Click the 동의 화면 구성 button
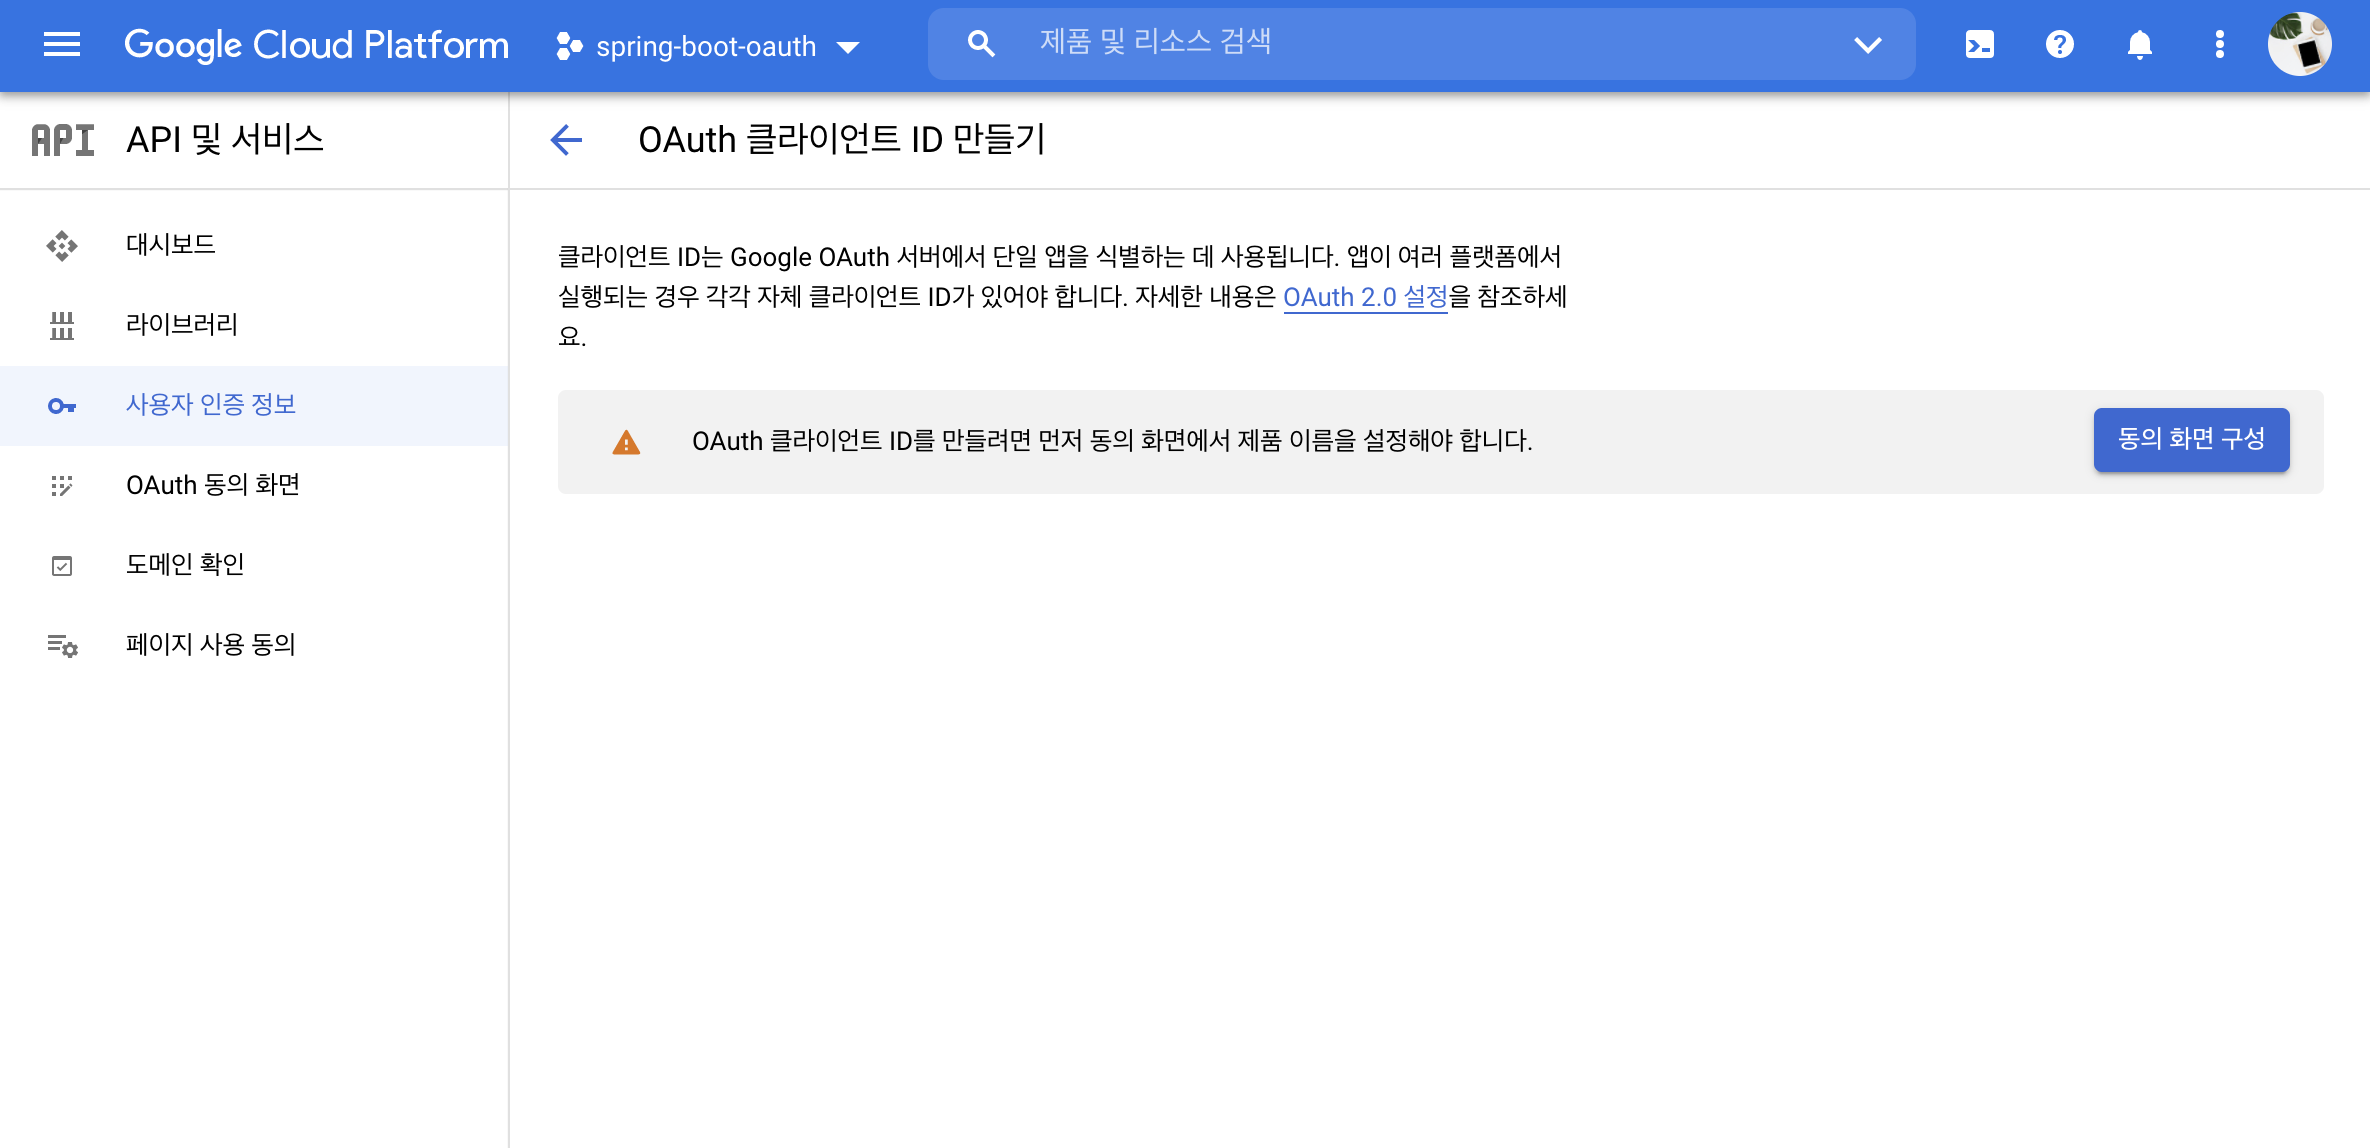The width and height of the screenshot is (2370, 1148). click(2190, 439)
